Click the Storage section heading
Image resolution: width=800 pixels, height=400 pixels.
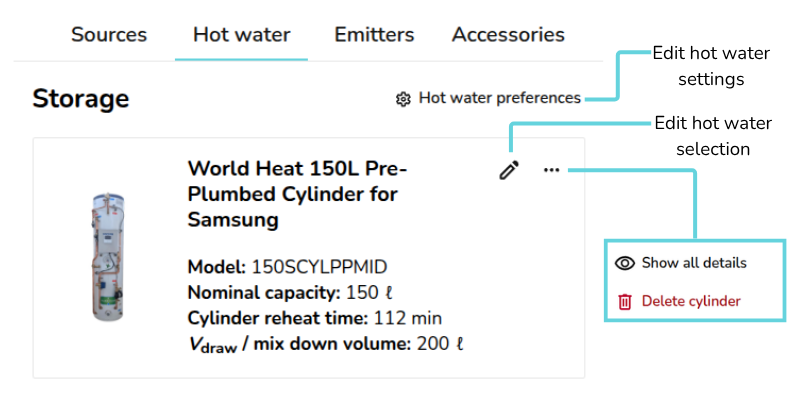81,98
